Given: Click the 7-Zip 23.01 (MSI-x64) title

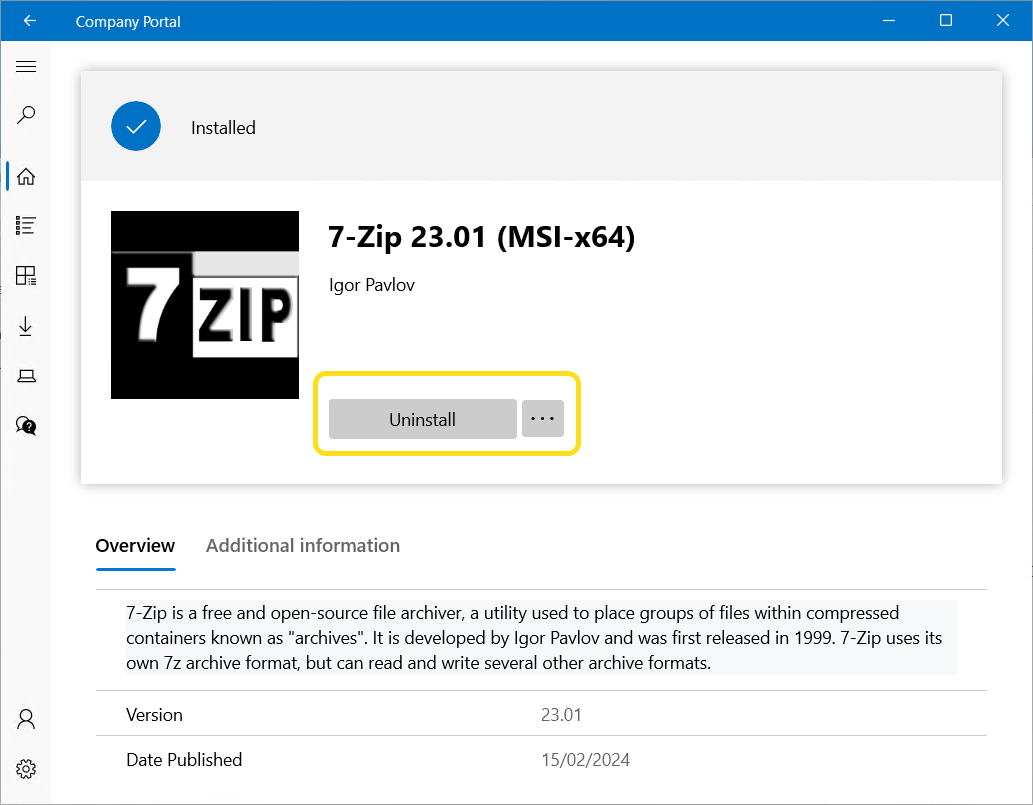Looking at the screenshot, I should point(482,237).
